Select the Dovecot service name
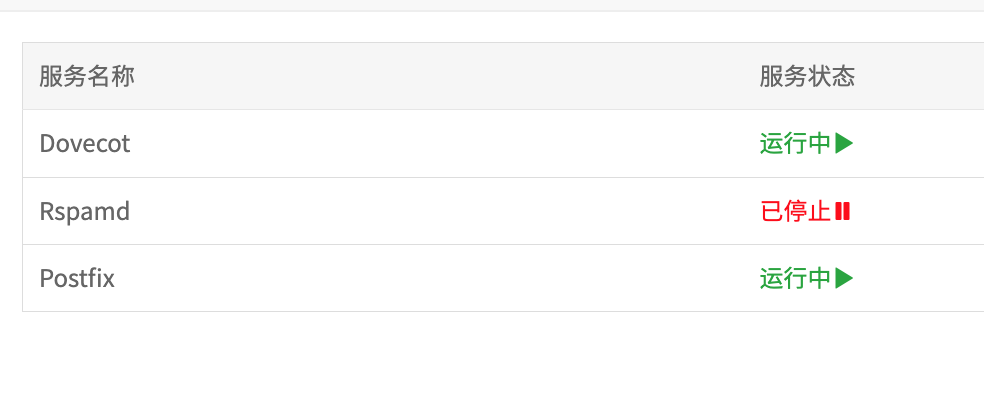 85,144
